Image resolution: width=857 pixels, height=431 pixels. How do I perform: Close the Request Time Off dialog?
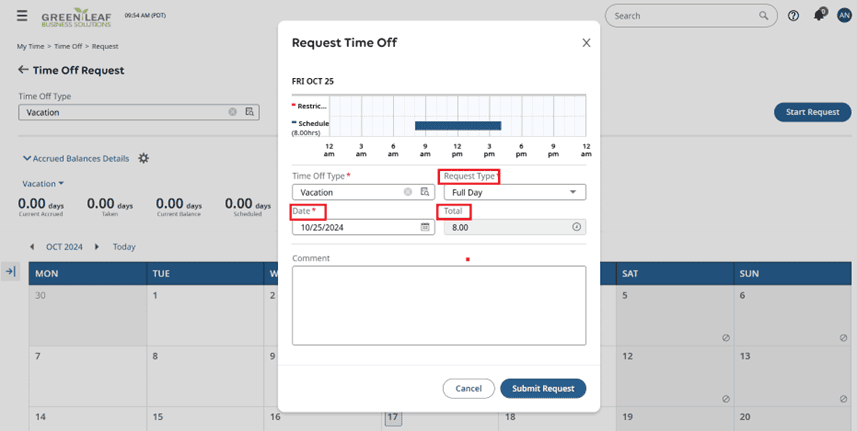(x=586, y=43)
